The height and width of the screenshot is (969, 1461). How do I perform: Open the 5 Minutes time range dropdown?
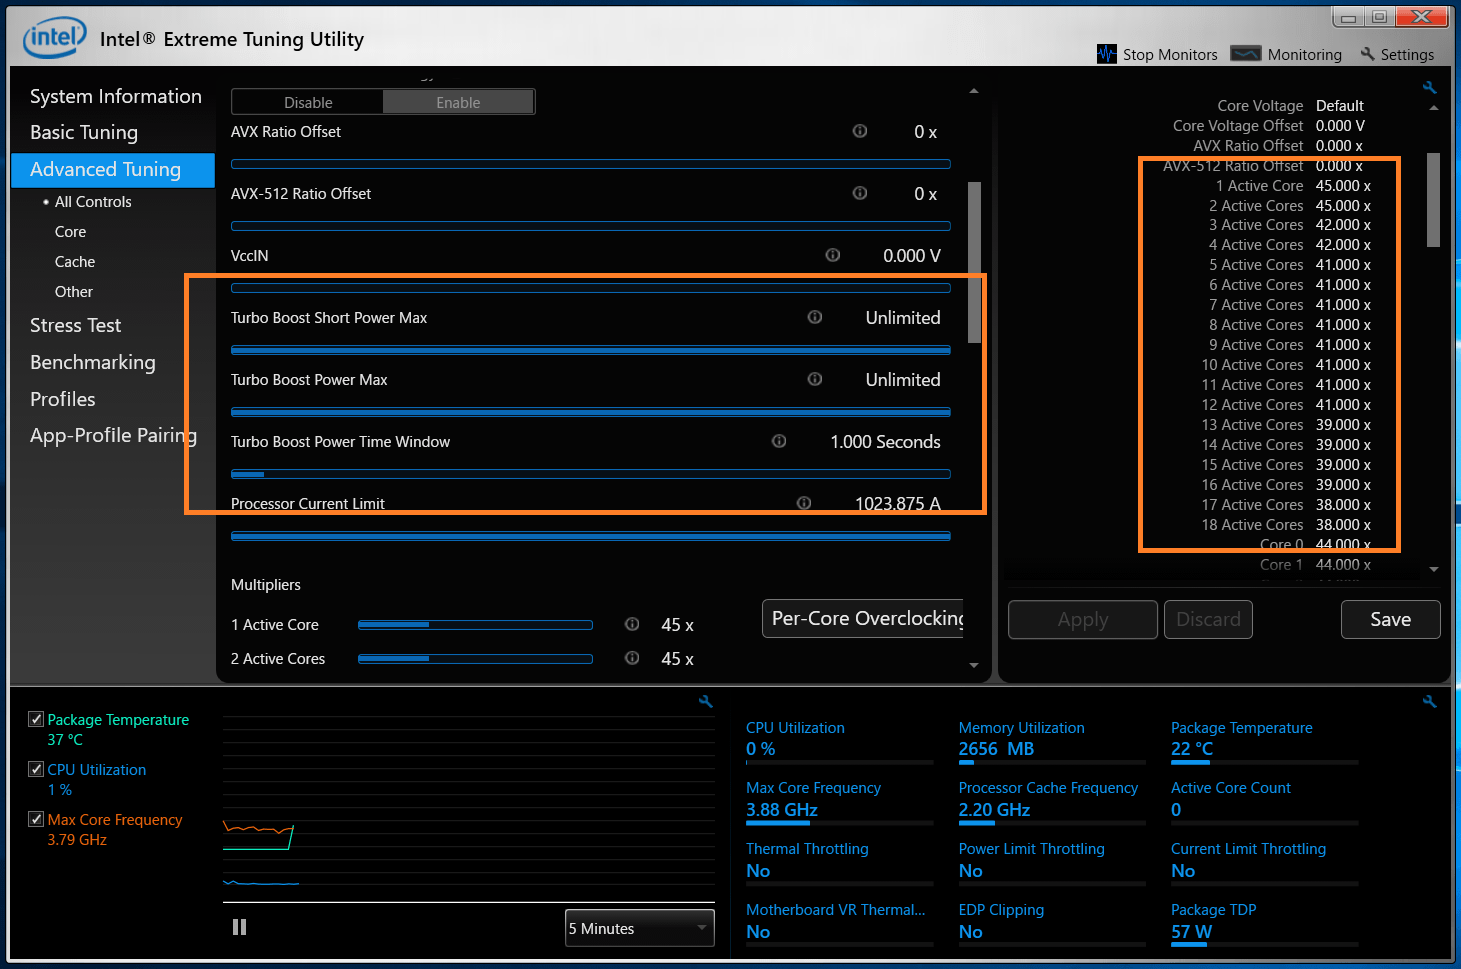coord(639,928)
